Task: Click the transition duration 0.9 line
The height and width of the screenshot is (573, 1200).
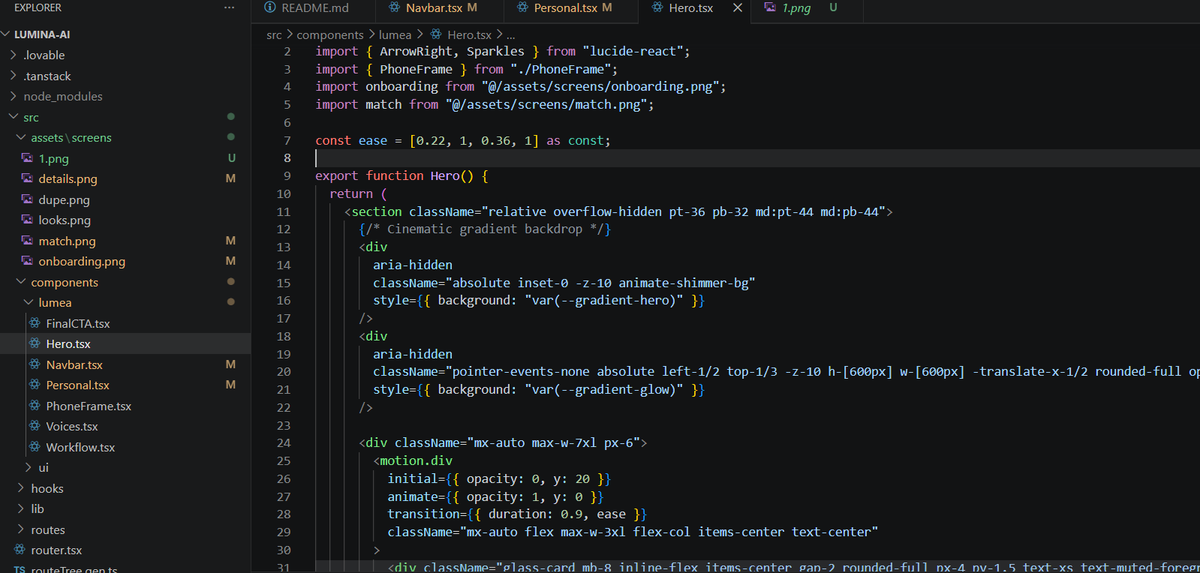Action: point(518,514)
